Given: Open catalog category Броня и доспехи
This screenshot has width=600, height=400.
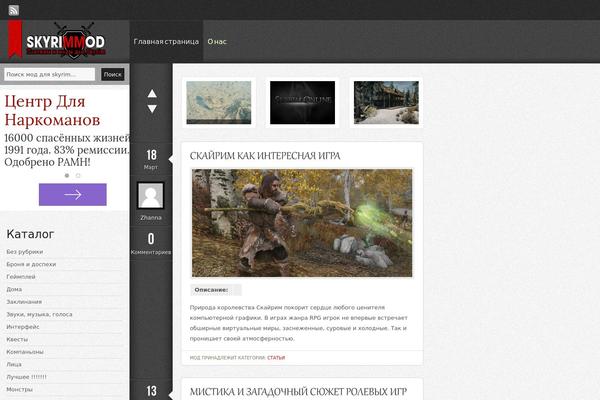Looking at the screenshot, I should pos(31,264).
